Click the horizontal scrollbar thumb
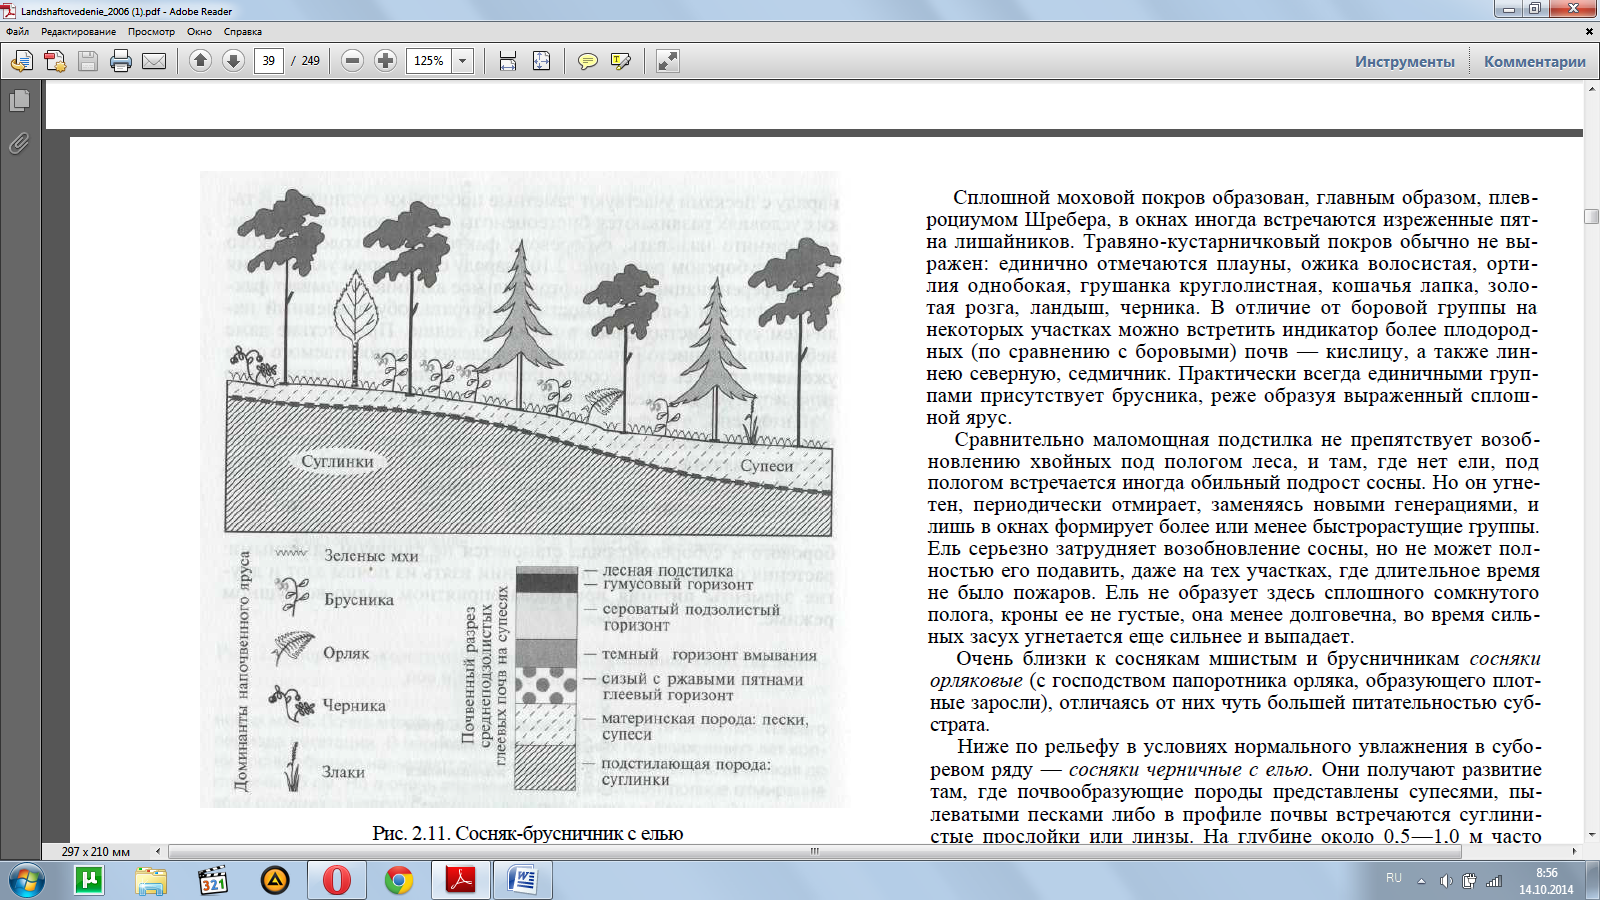1600x900 pixels. 814,851
